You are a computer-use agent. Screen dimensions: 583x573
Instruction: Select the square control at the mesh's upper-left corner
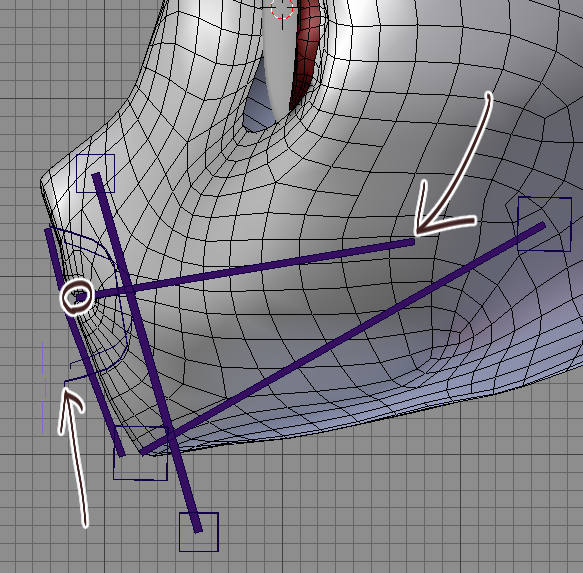coord(96,173)
